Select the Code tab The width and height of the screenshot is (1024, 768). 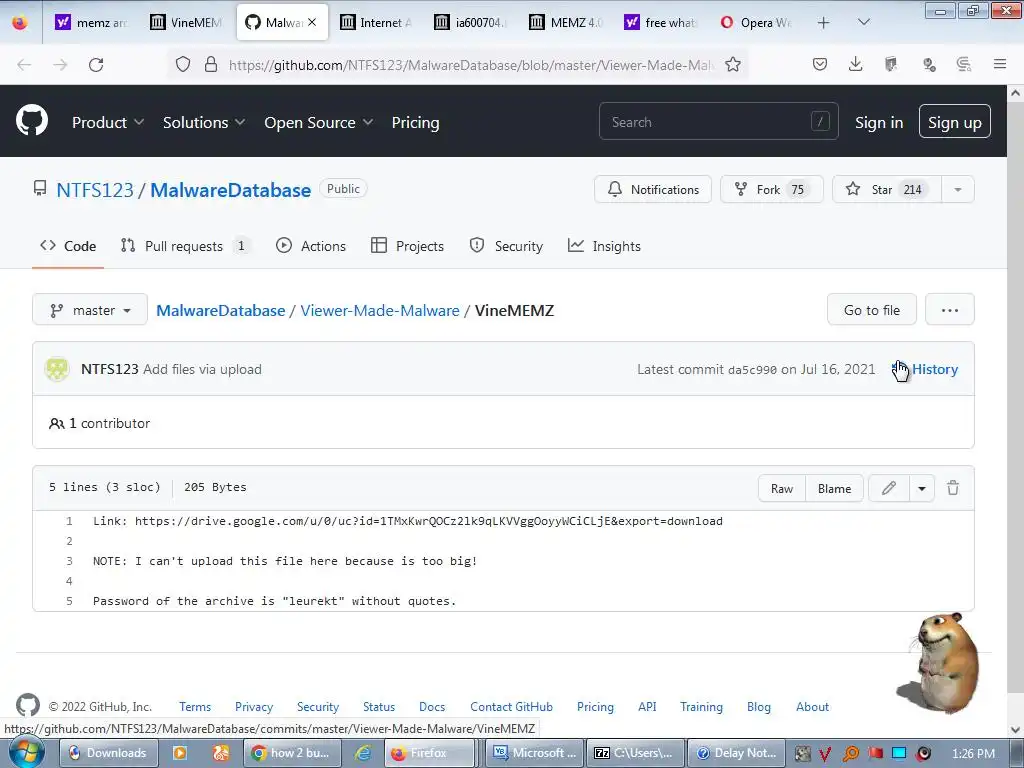pos(68,246)
